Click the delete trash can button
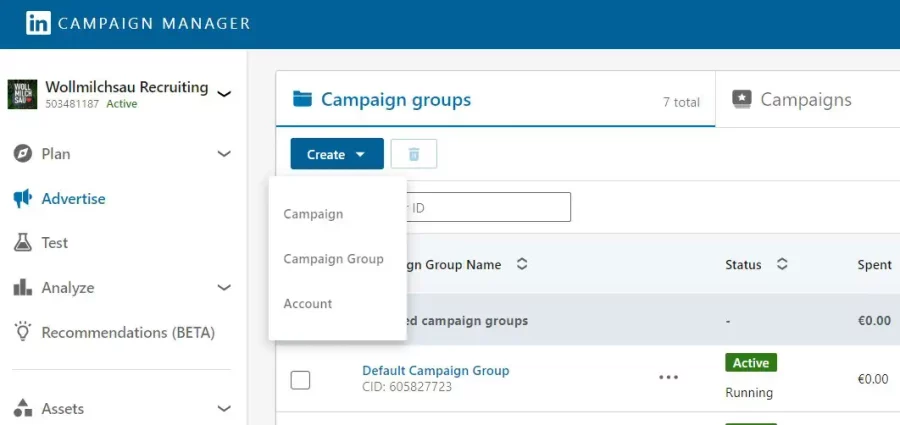Screen dimensions: 900x425 tap(414, 154)
